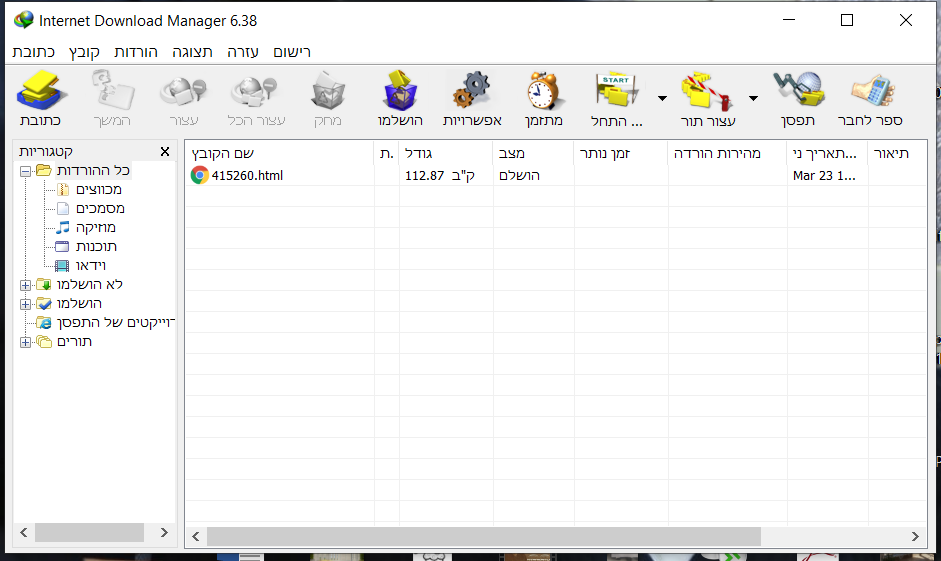Click the Delete (מחק) toolbar icon
Image resolution: width=941 pixels, height=561 pixels.
coord(328,91)
